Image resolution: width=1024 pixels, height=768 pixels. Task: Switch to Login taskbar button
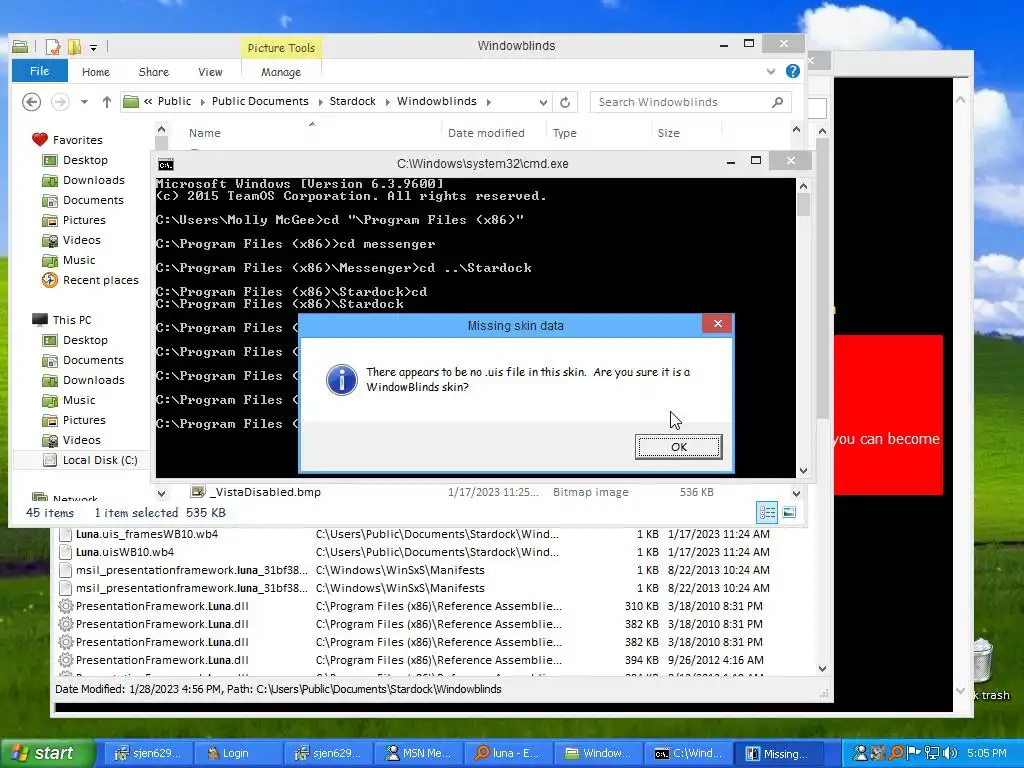[236, 754]
